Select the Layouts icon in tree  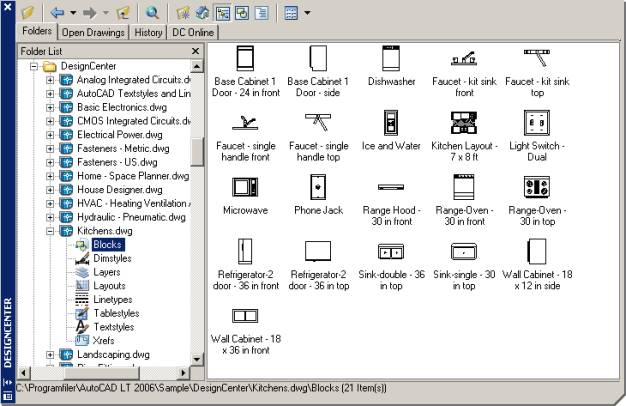point(82,286)
